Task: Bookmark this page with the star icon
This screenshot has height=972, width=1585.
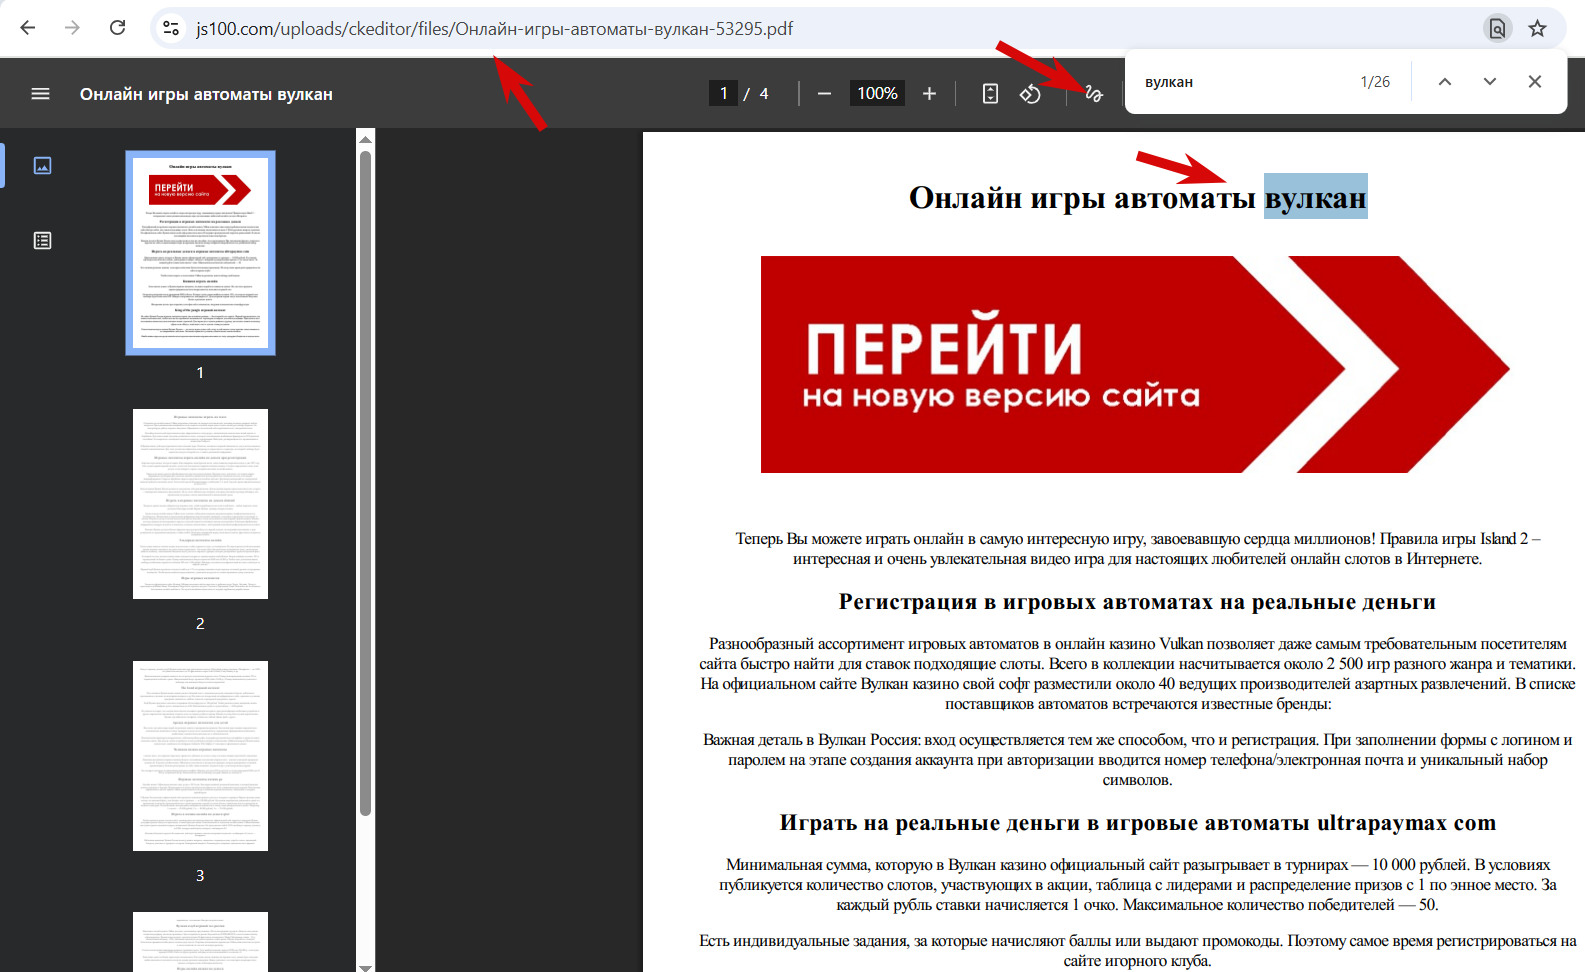Action: (x=1538, y=29)
